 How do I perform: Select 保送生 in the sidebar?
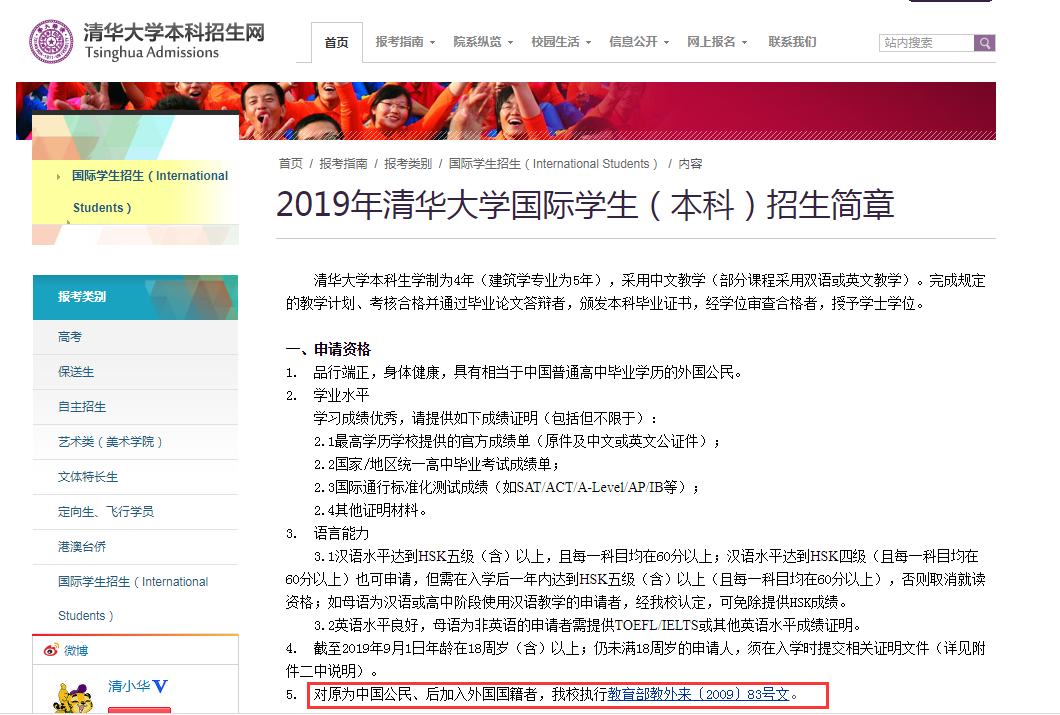click(135, 372)
